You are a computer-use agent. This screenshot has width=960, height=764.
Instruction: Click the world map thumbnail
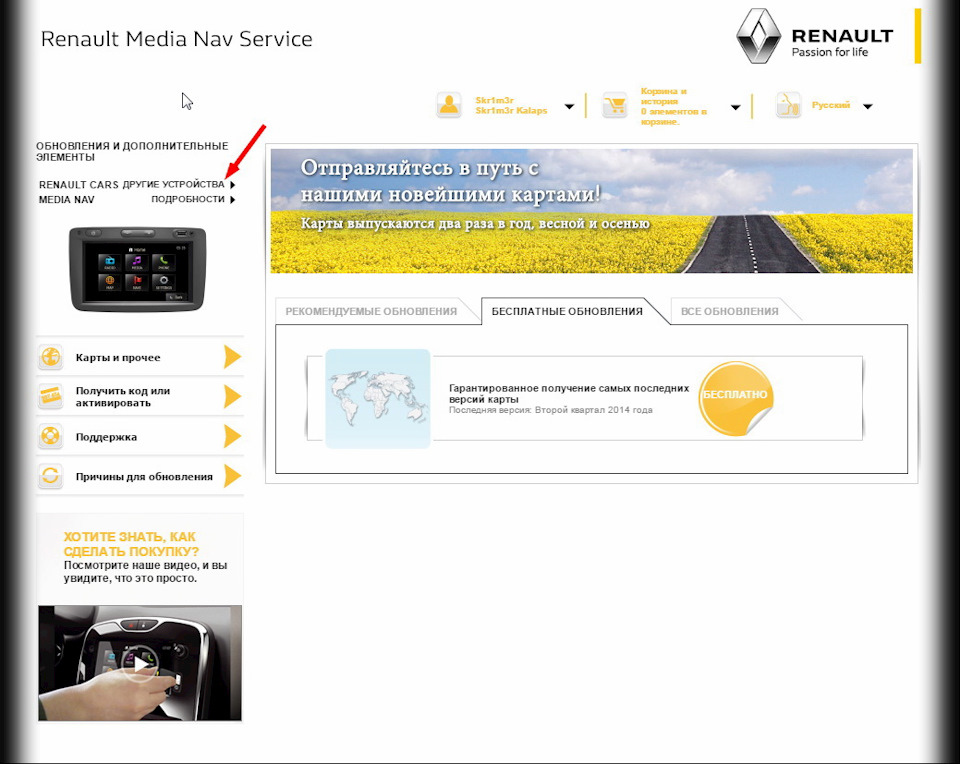[378, 399]
